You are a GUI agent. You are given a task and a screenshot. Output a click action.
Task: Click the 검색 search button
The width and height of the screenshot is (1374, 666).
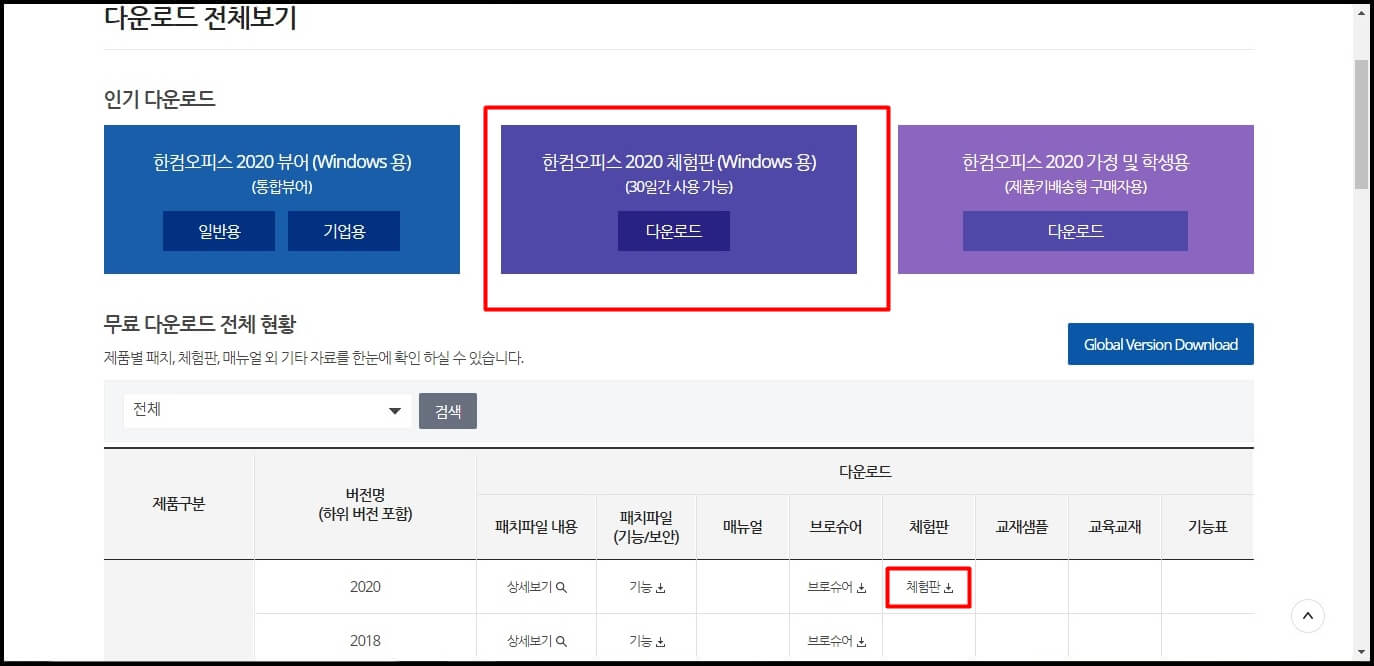(448, 411)
